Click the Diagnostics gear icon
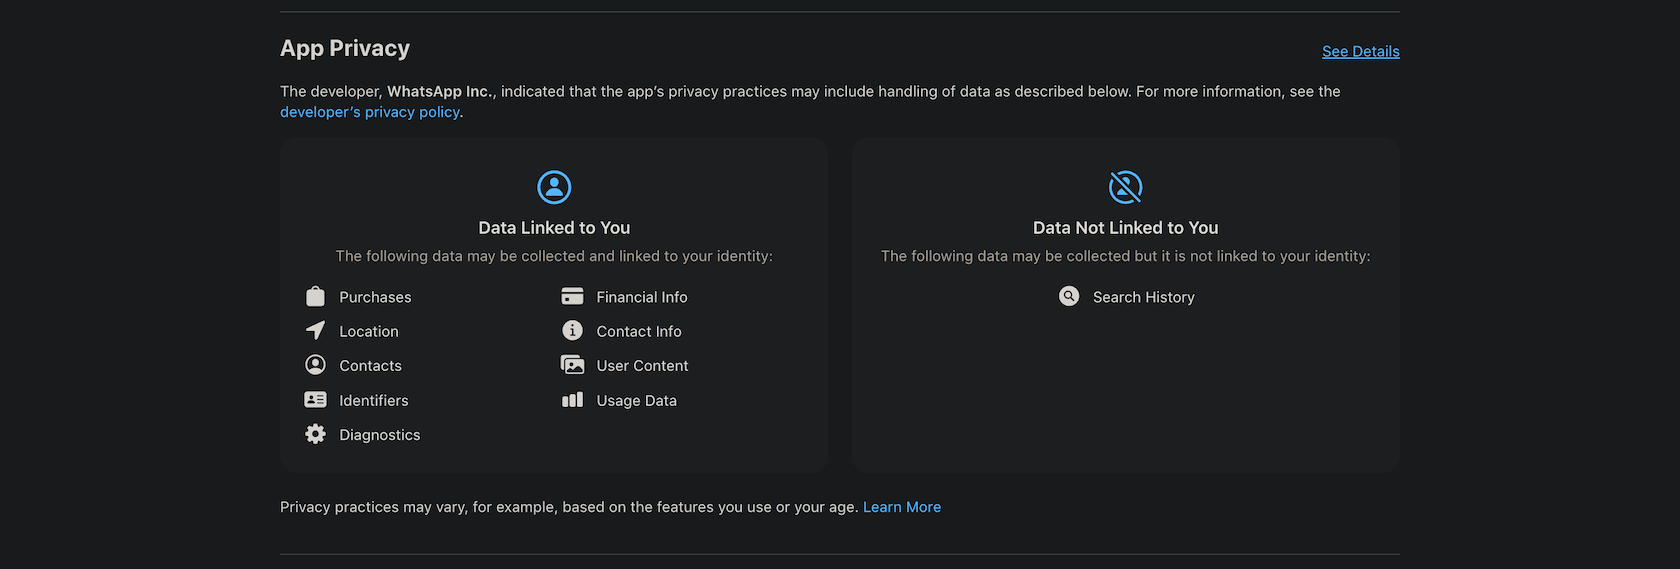1680x569 pixels. (x=315, y=434)
